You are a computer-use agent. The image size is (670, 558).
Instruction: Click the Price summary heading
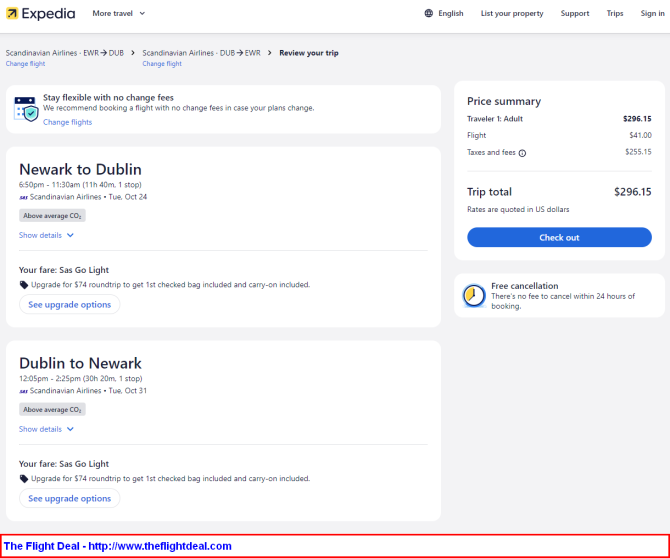coord(504,101)
